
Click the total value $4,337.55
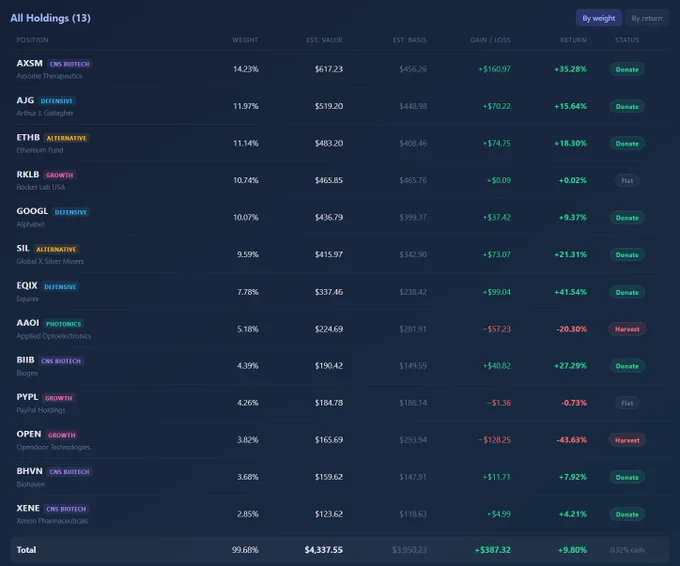tap(324, 550)
